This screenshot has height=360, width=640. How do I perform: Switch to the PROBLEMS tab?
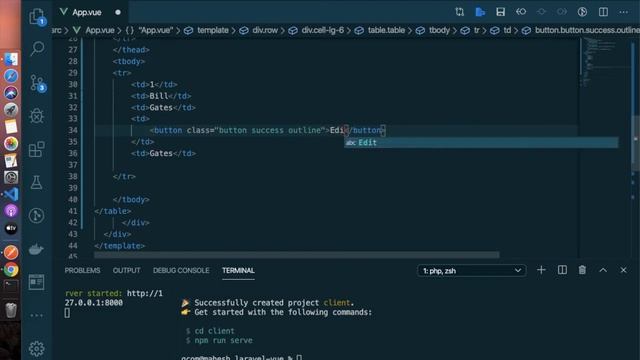(82, 270)
